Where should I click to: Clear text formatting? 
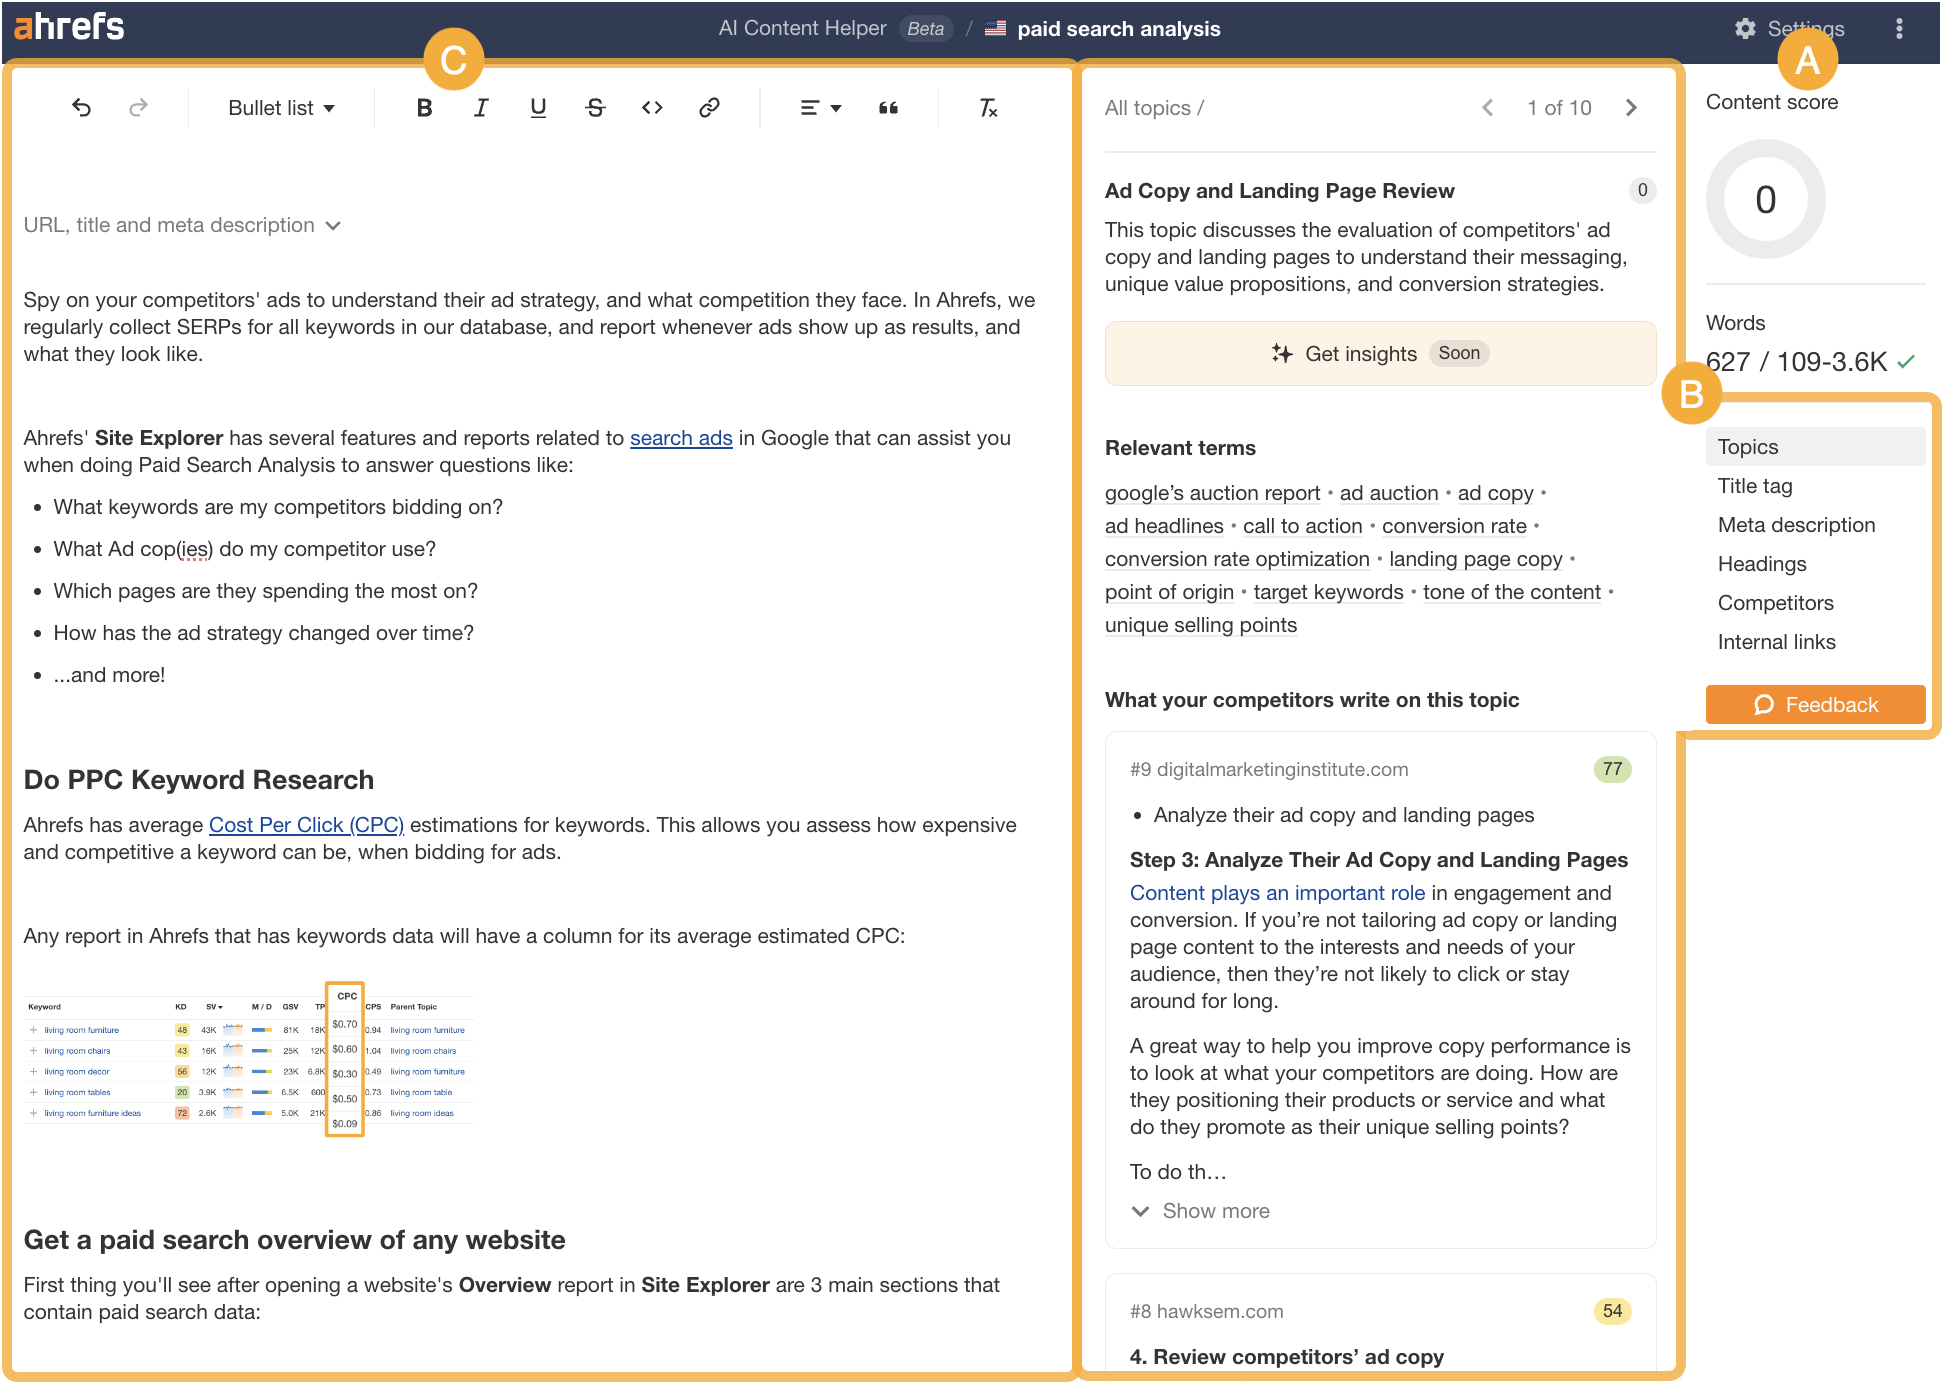[x=988, y=108]
